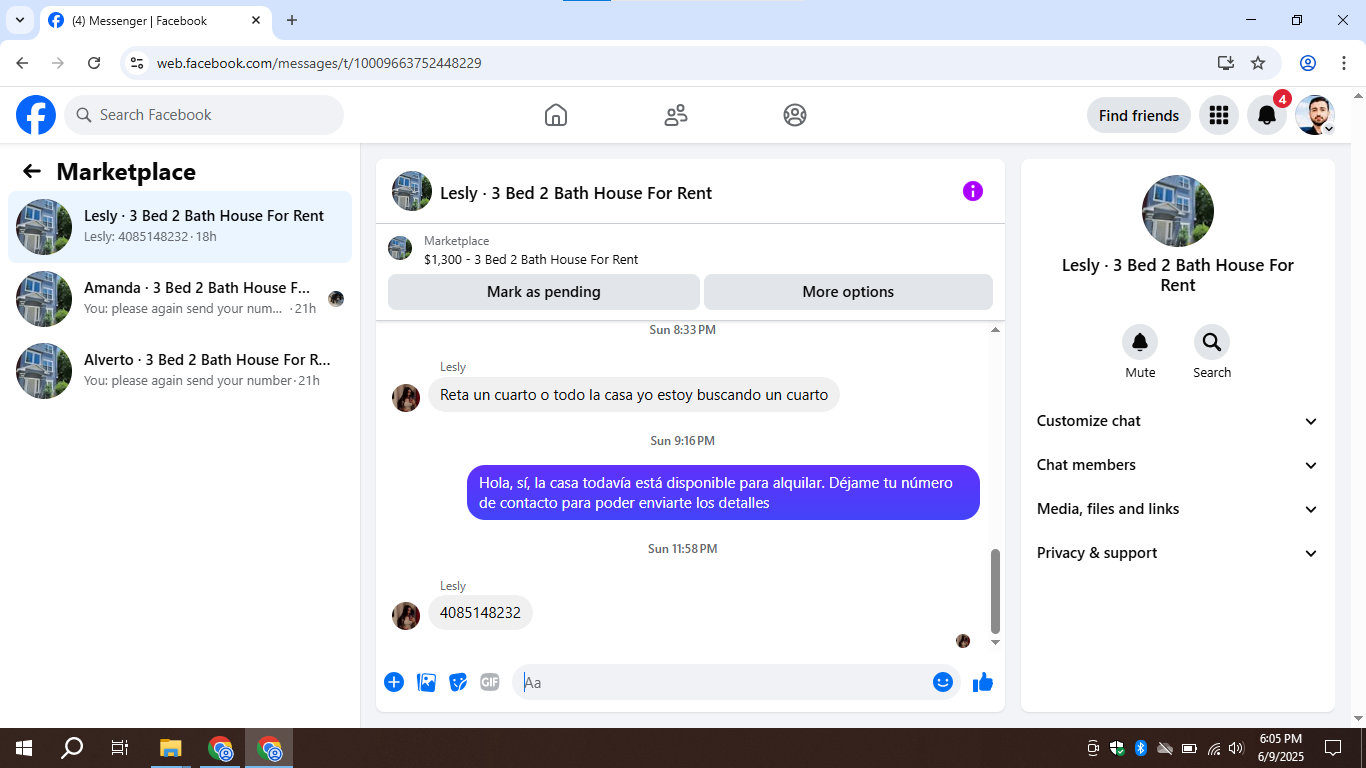The image size is (1366, 768).
Task: Click the purple sent message bubble
Action: click(723, 493)
